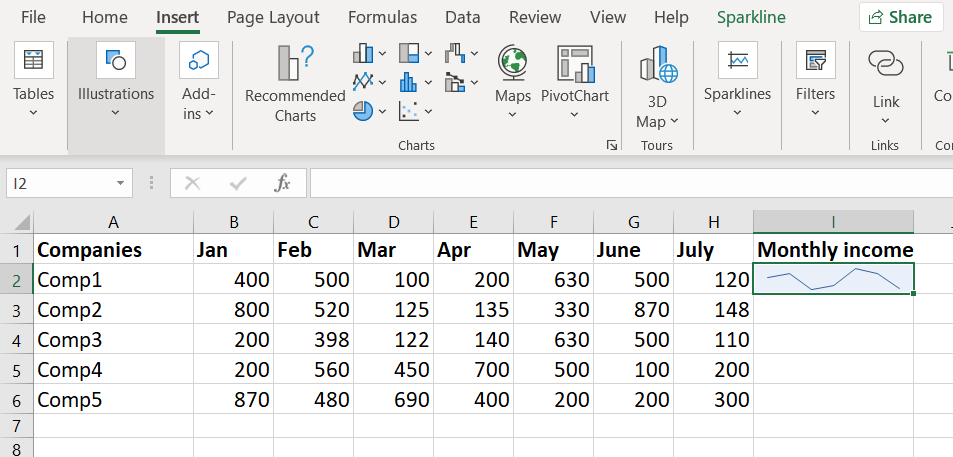This screenshot has width=953, height=457.
Task: Expand the PivotChart dropdown
Action: (575, 114)
